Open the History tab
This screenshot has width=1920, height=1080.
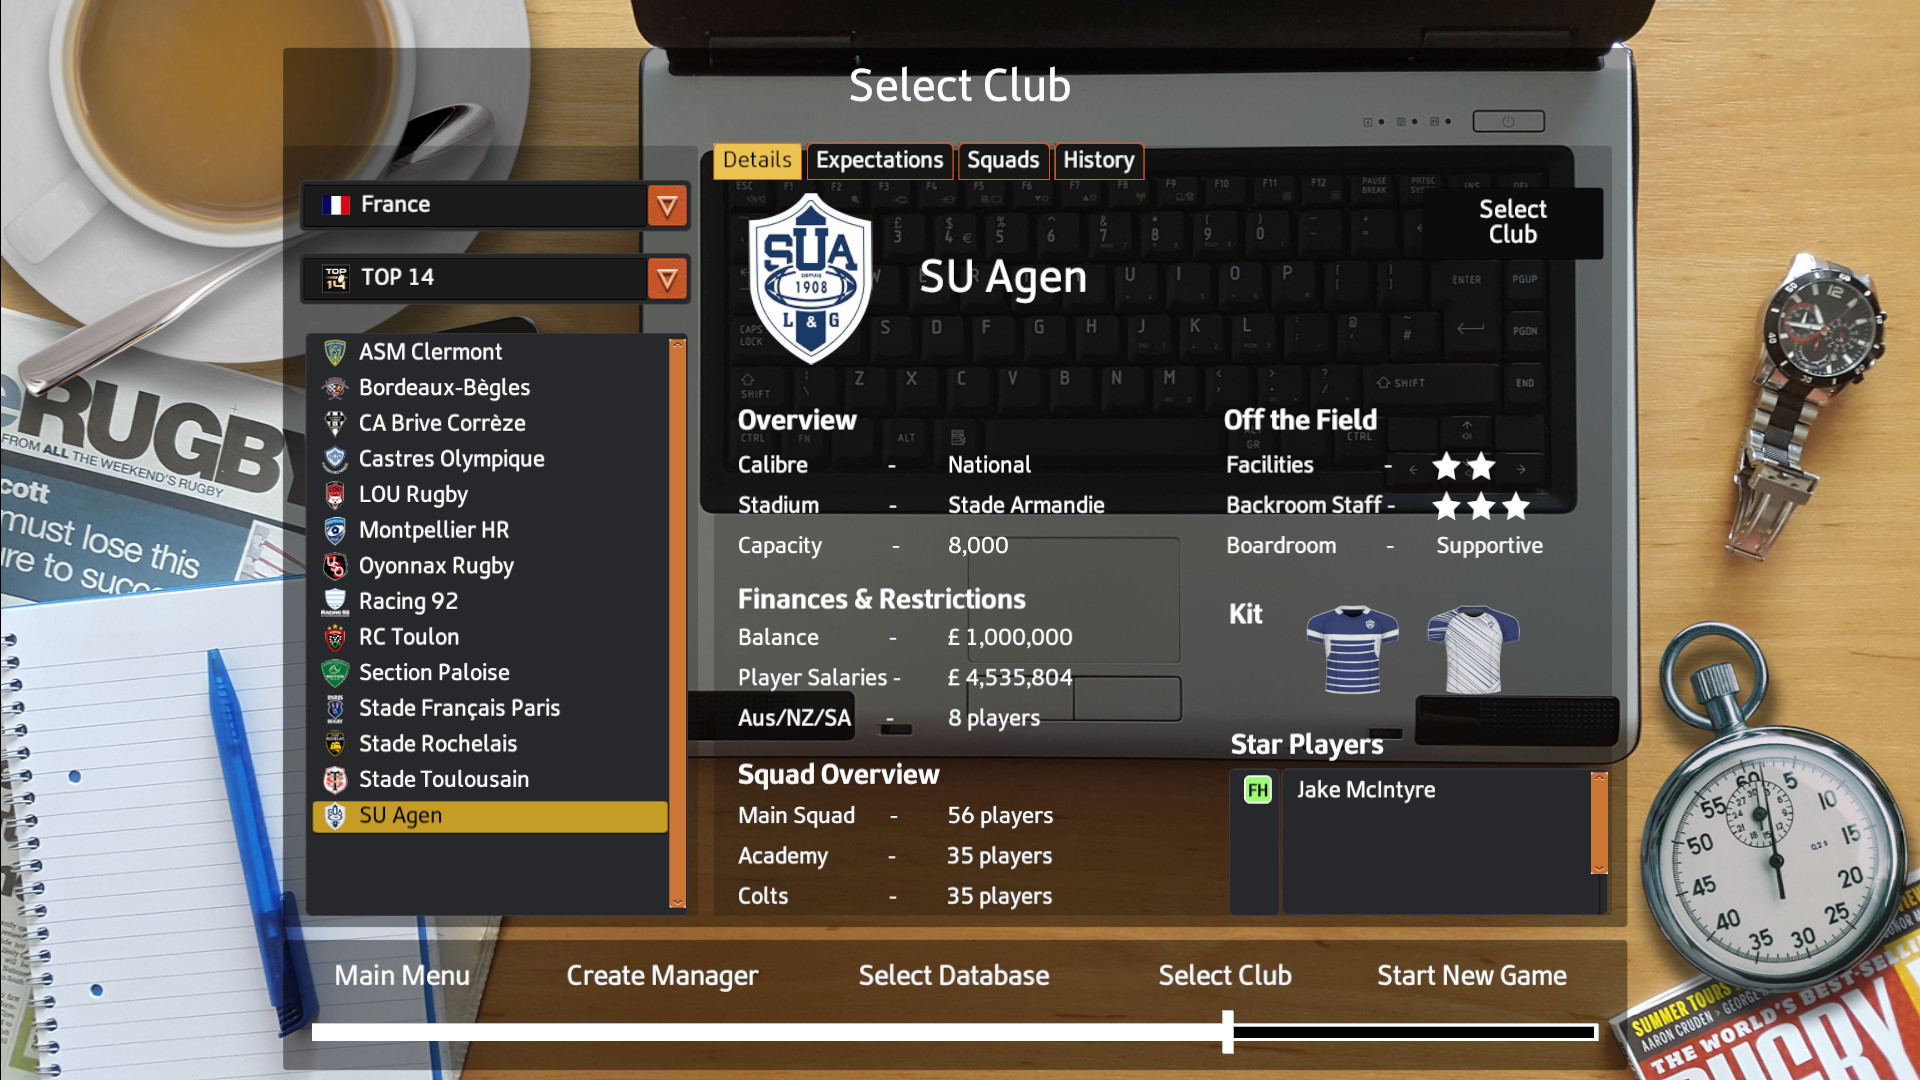(1098, 160)
